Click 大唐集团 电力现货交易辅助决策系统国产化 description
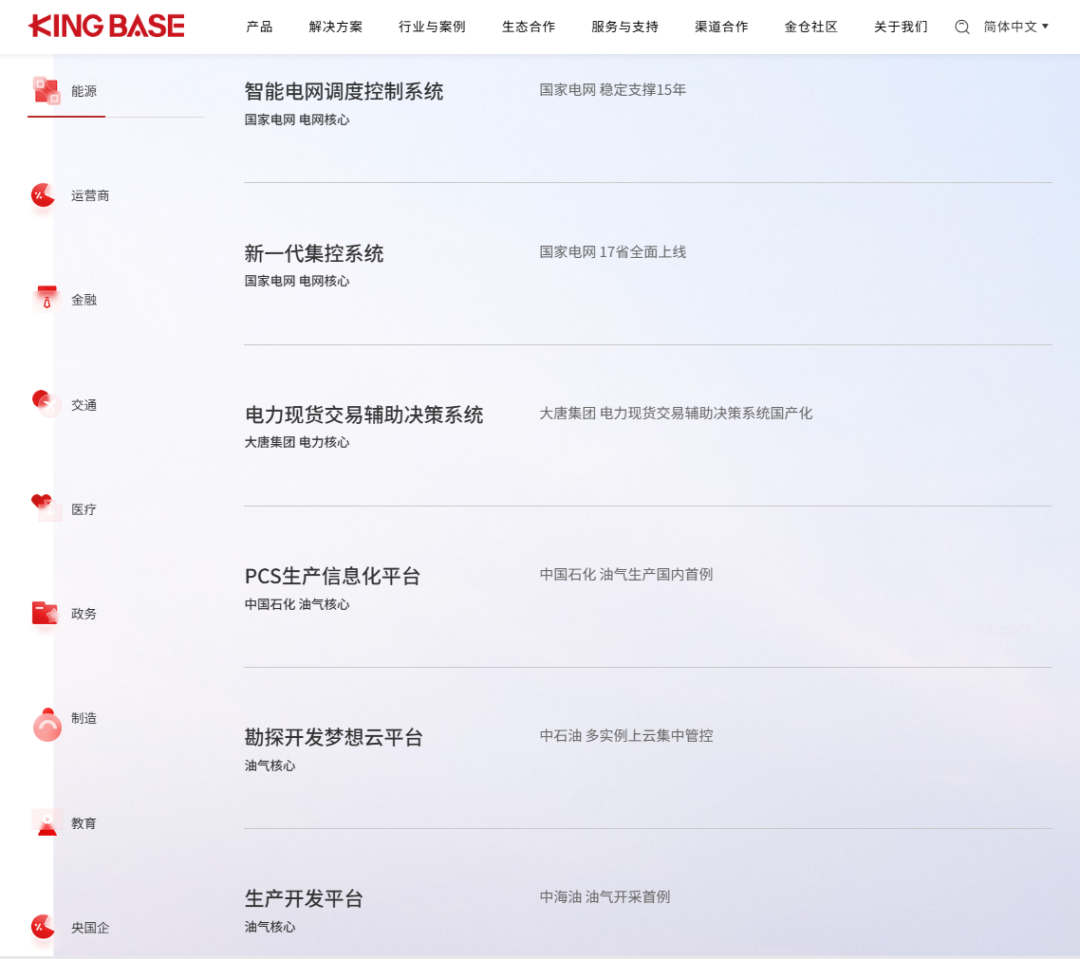 pyautogui.click(x=676, y=413)
